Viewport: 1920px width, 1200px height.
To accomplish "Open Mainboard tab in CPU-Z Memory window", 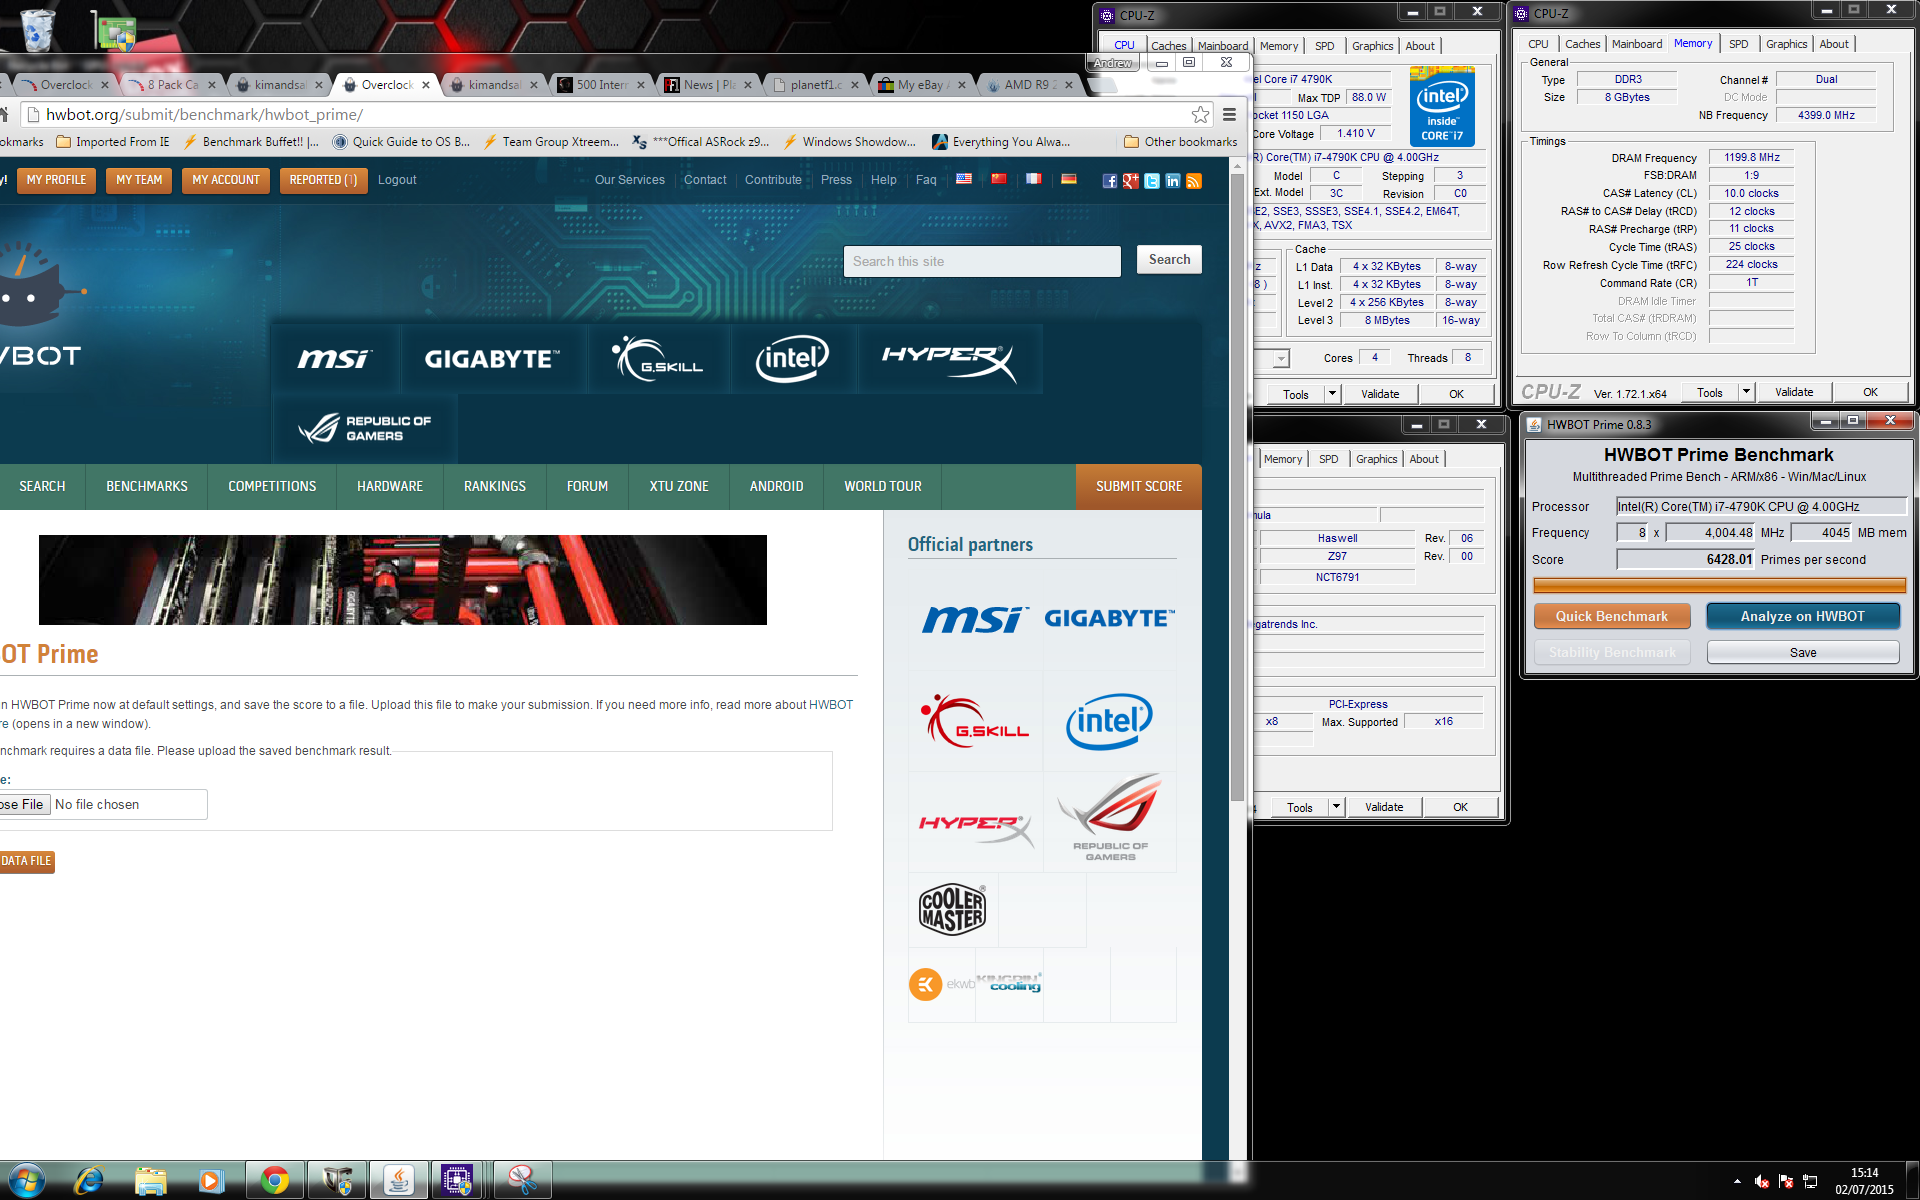I will tap(1636, 44).
